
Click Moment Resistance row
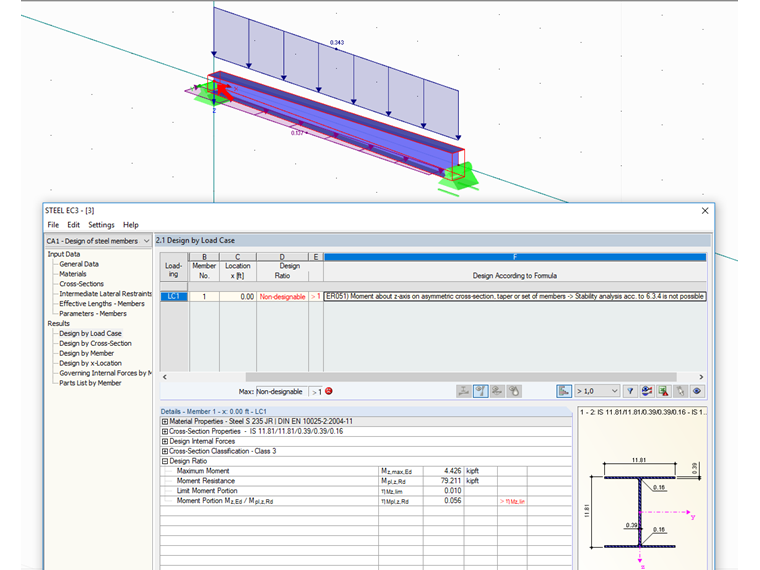tap(366, 481)
